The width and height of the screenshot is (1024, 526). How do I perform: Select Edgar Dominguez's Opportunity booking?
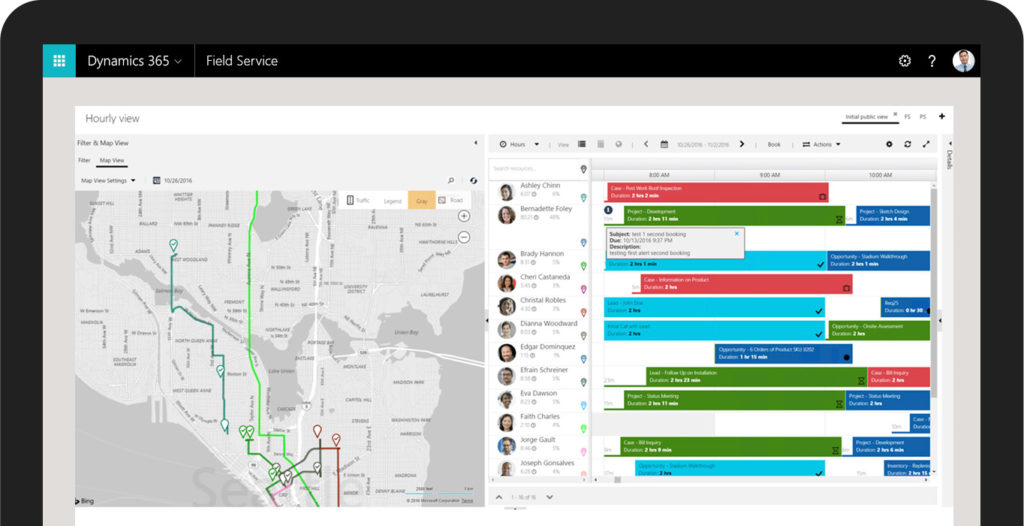(783, 353)
